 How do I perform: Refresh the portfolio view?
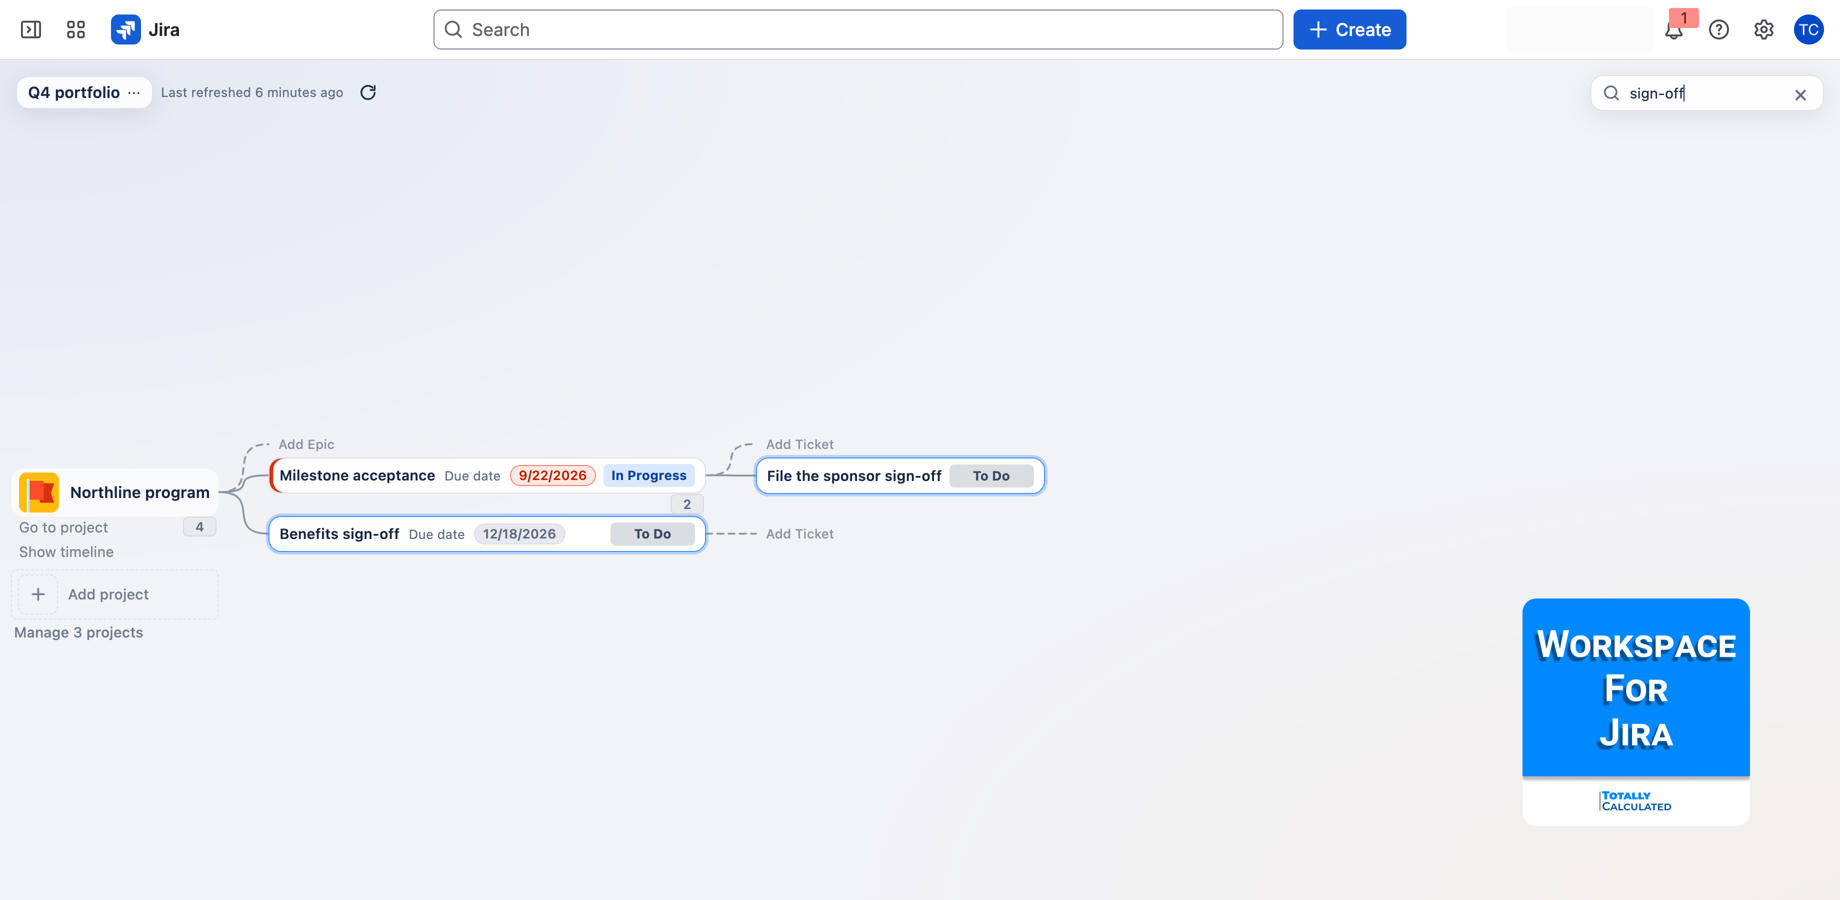pos(368,92)
